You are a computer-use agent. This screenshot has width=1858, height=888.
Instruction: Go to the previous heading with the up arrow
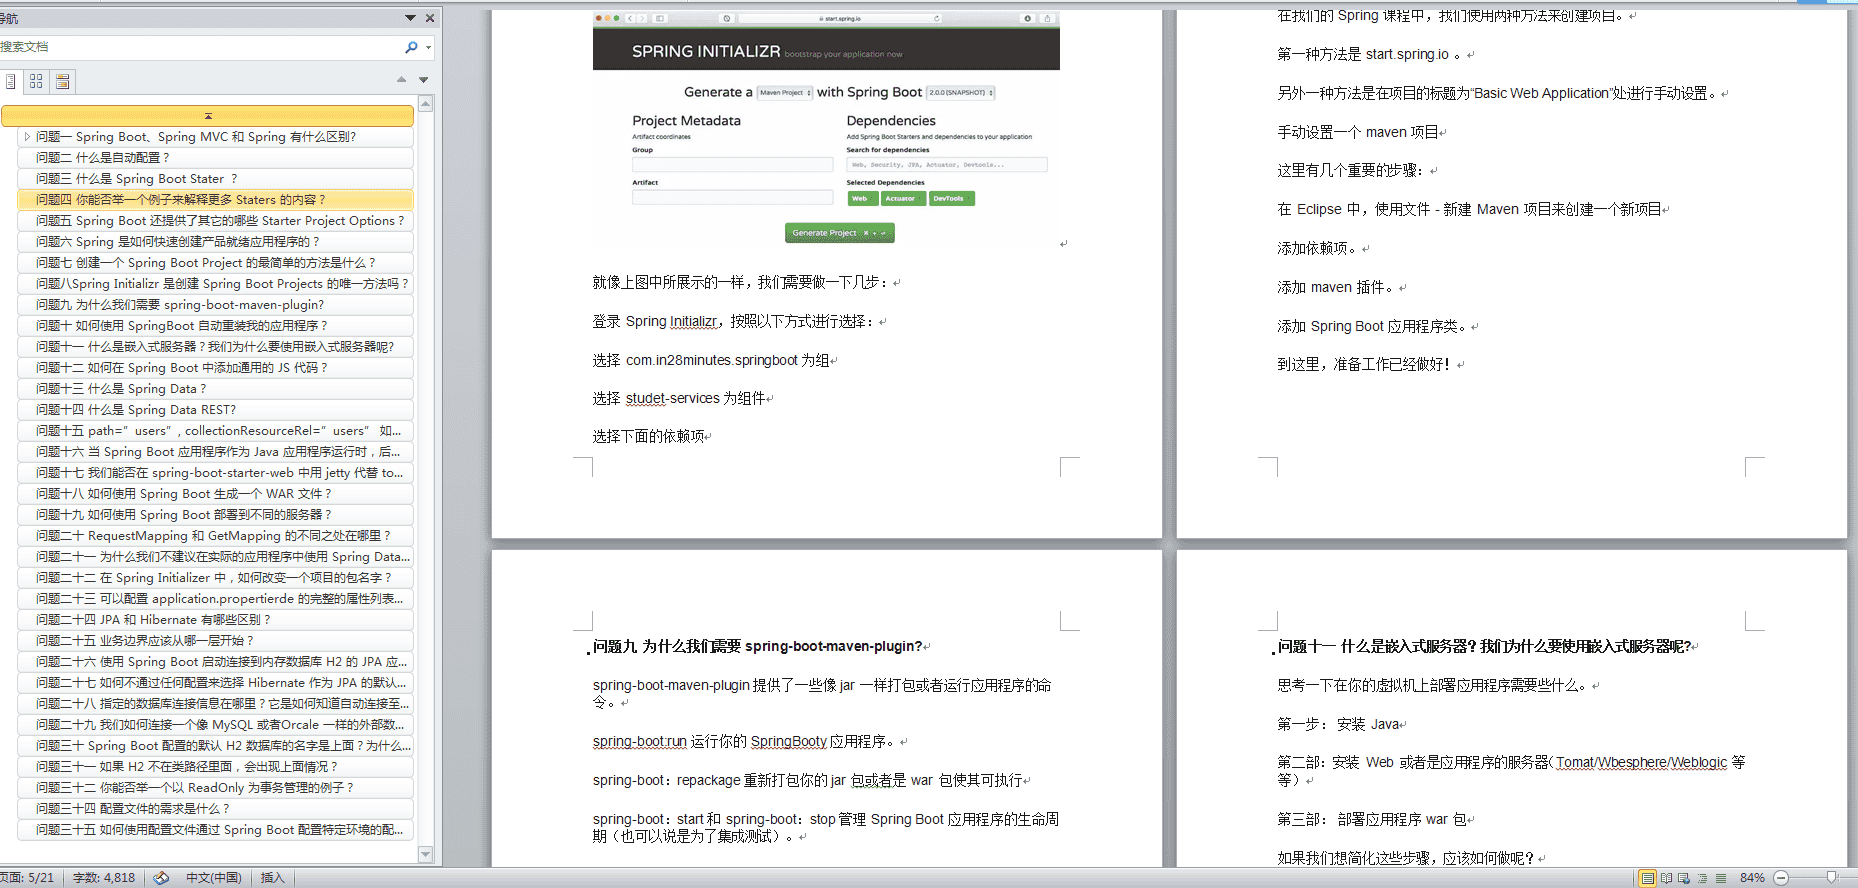pos(401,80)
